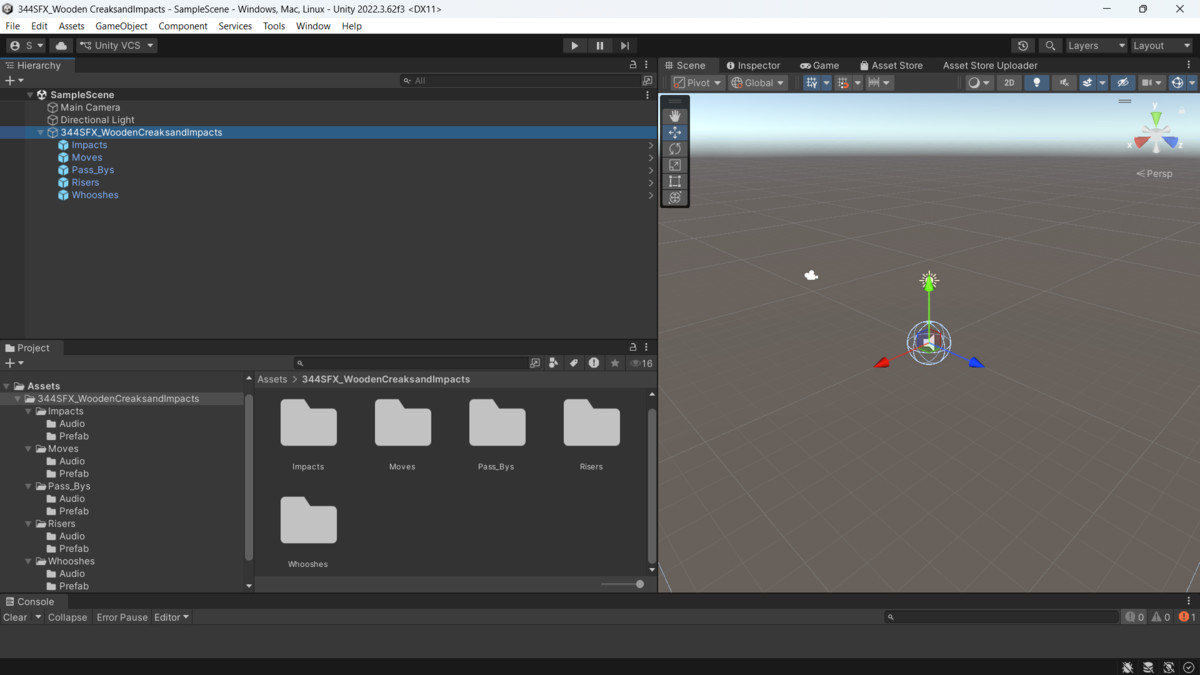
Task: Toggle the Hierarchy panel lock
Action: [633, 65]
